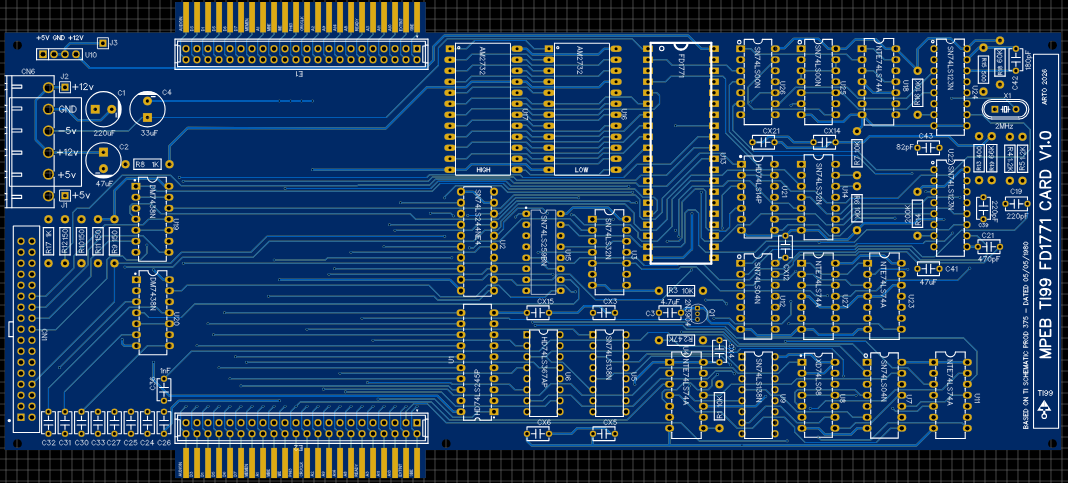
Task: Click the HD74LS245P chip U1
Action: coord(477,362)
